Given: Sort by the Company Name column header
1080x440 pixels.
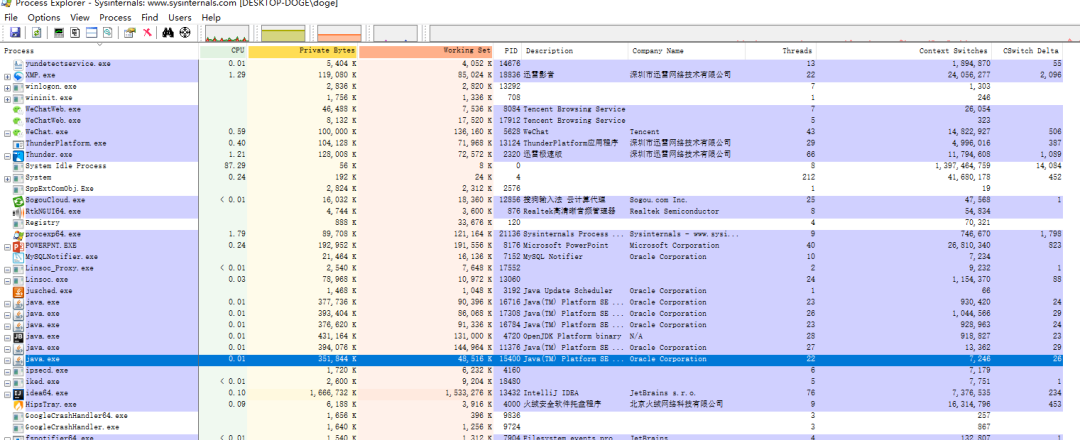Looking at the screenshot, I should (x=687, y=51).
